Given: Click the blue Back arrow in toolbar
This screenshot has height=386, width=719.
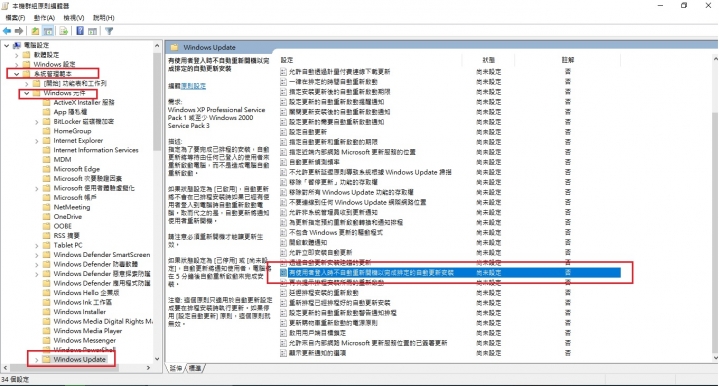Looking at the screenshot, I should pyautogui.click(x=7, y=31).
